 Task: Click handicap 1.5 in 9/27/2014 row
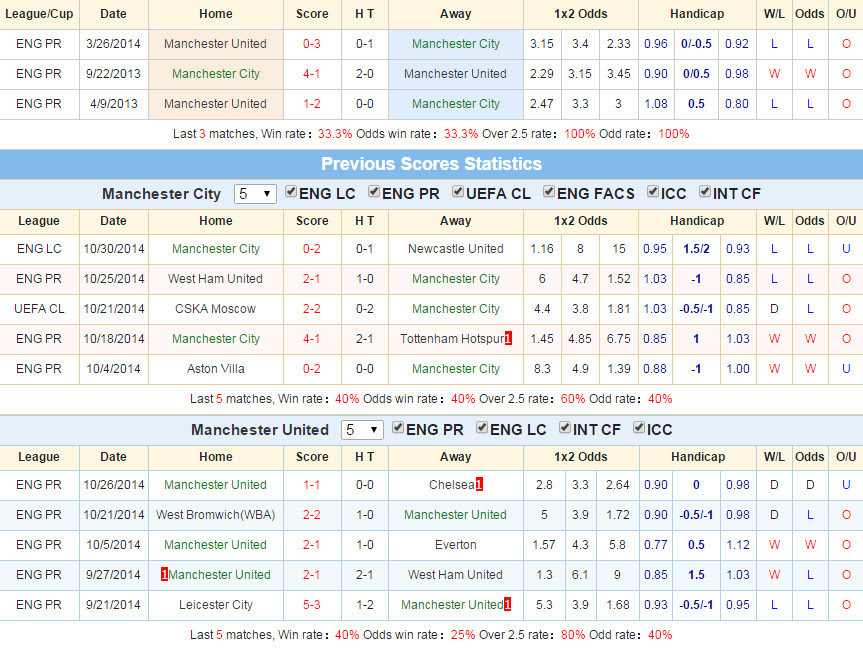[696, 575]
